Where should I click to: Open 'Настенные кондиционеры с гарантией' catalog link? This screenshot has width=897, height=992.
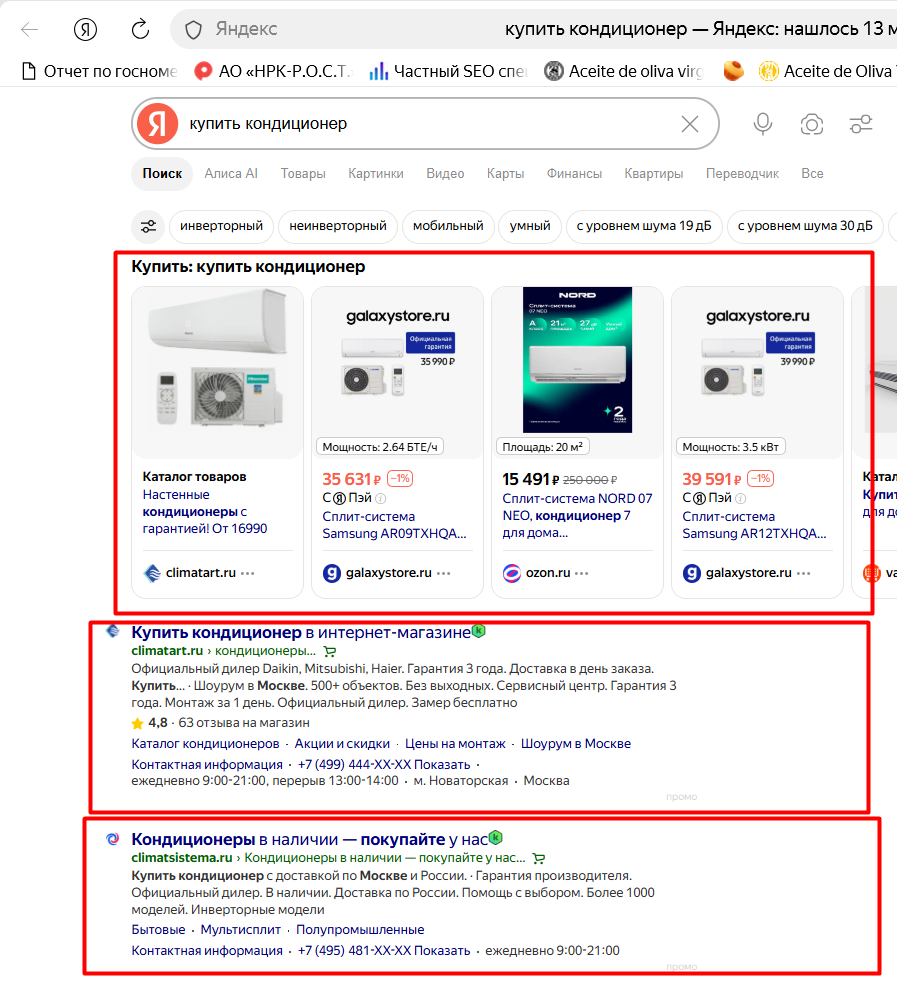[x=205, y=511]
